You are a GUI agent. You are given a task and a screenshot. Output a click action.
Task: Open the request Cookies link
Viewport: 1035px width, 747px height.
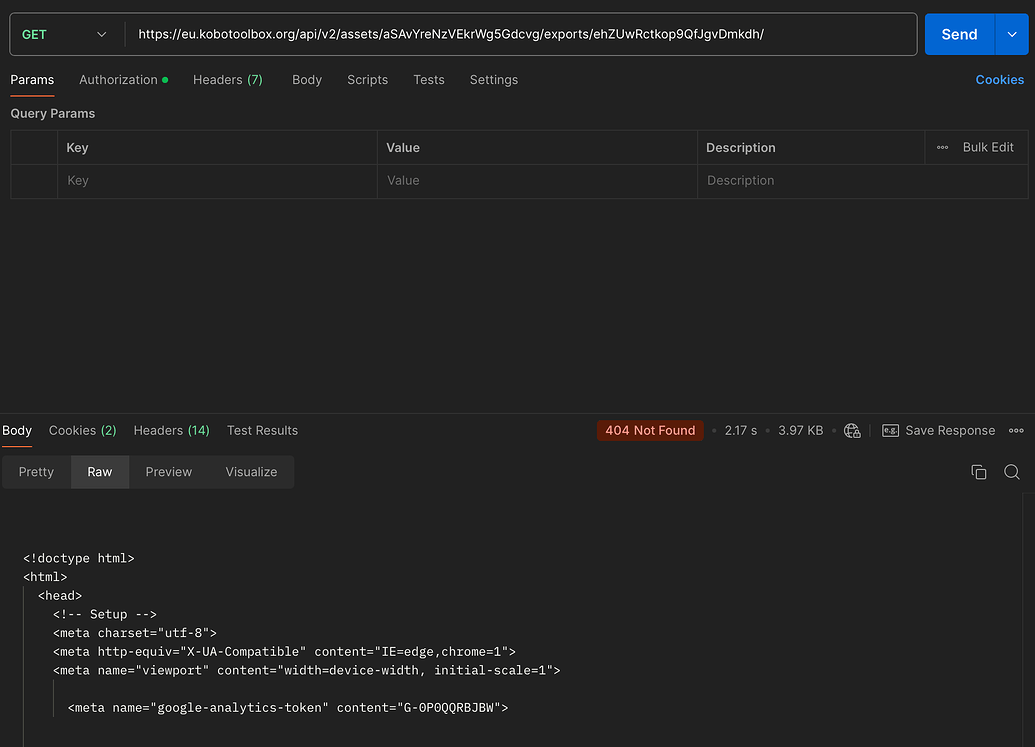[x=999, y=79]
